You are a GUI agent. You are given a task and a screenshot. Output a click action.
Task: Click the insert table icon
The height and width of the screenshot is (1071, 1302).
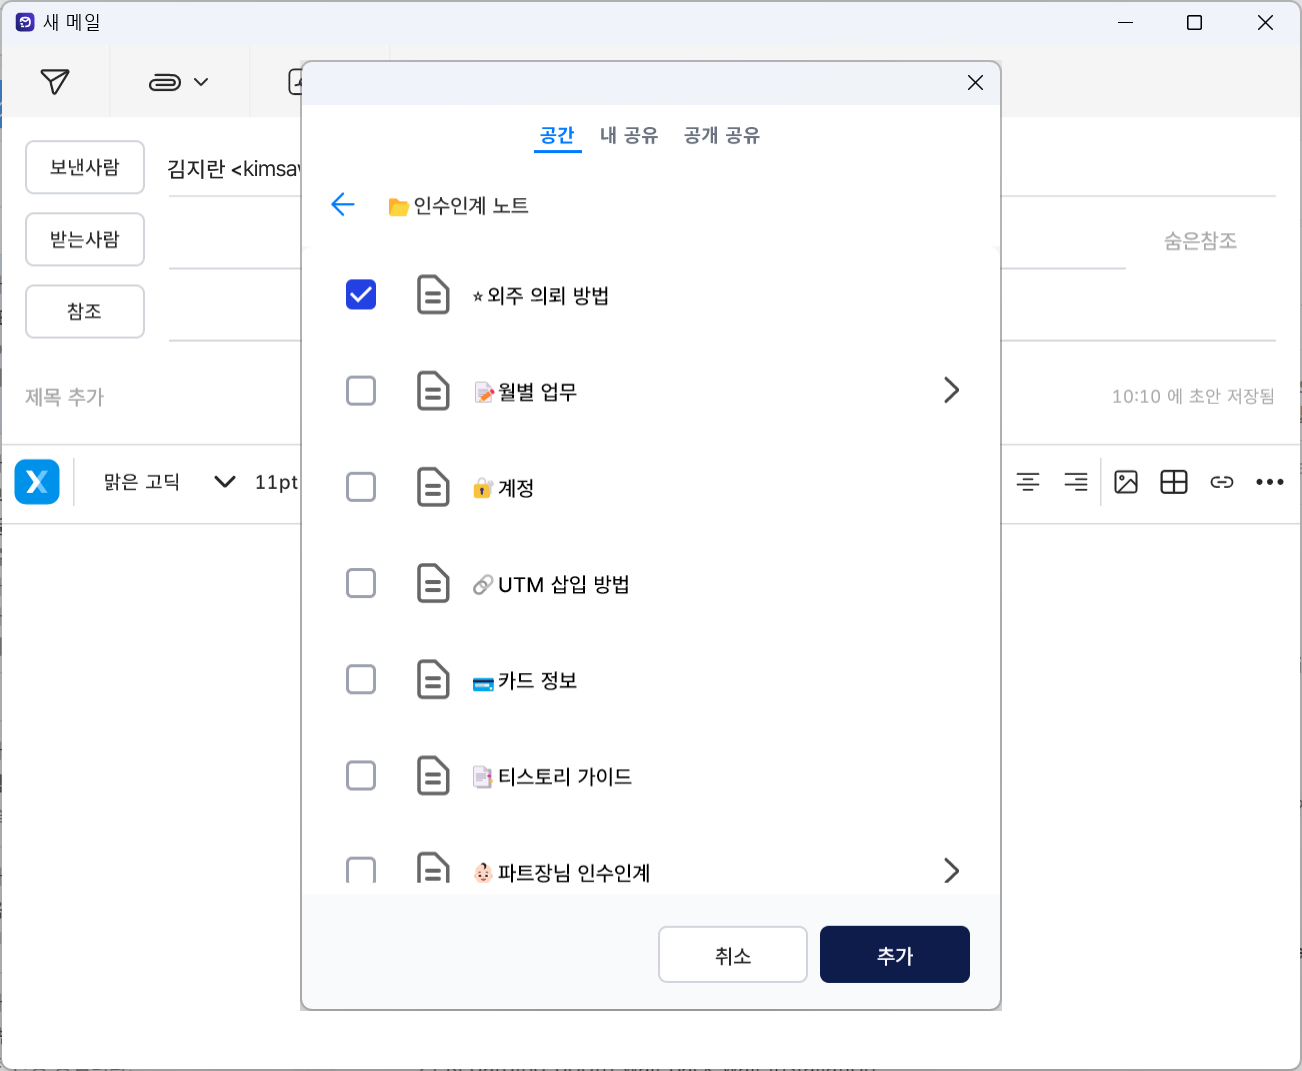(1174, 482)
